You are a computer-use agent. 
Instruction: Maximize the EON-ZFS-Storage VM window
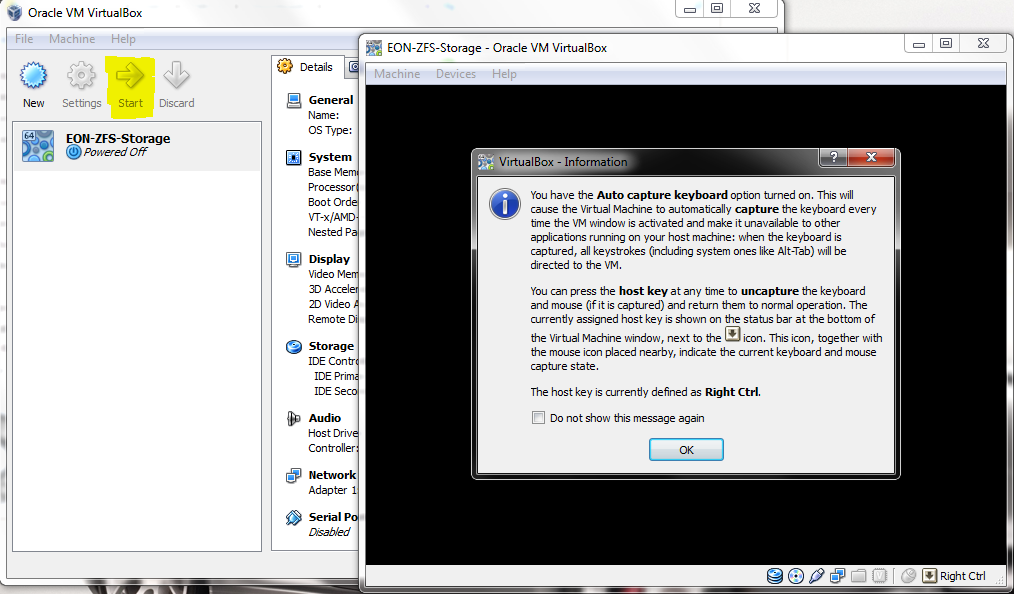(946, 43)
